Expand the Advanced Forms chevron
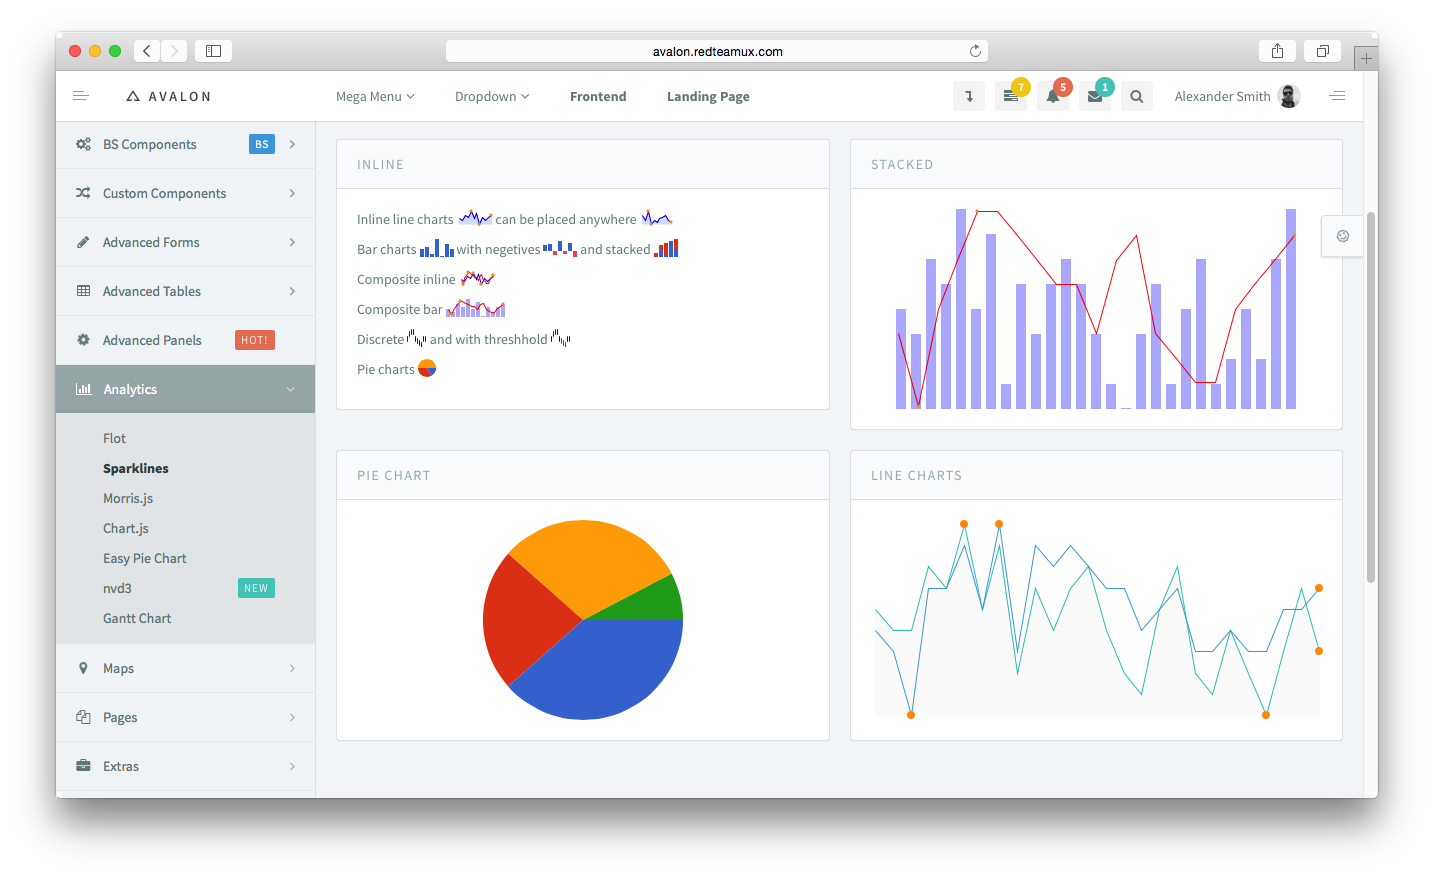The width and height of the screenshot is (1434, 878). point(292,242)
